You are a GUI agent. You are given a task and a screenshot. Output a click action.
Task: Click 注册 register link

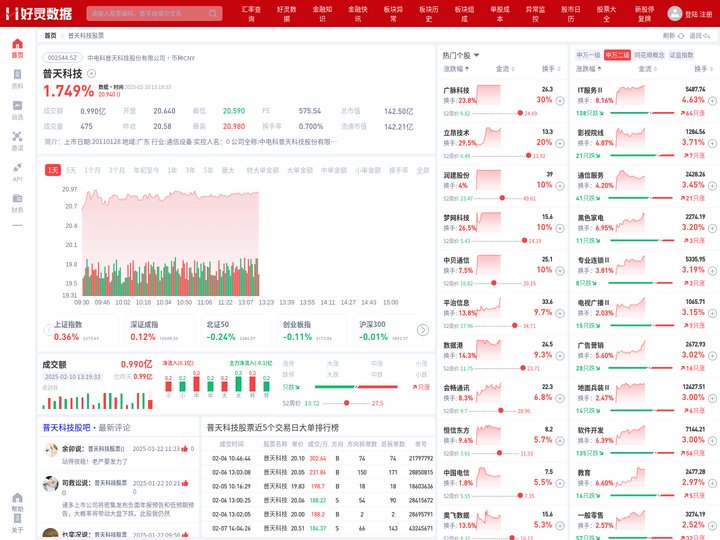[x=706, y=14]
